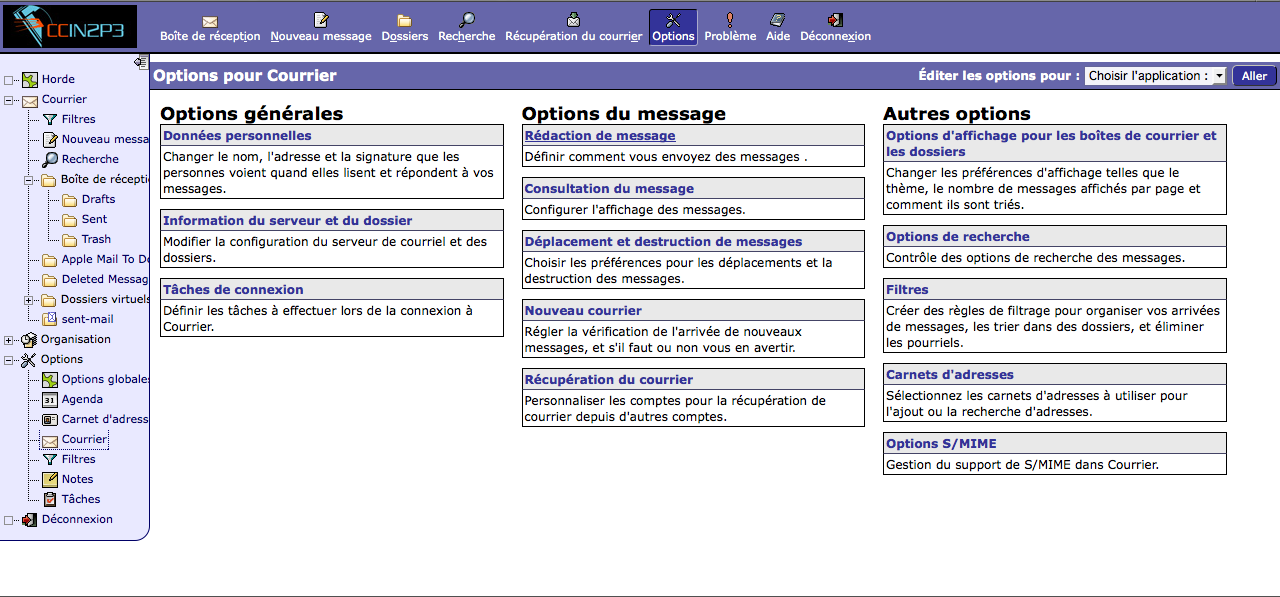
Task: Open the Aide help icon
Action: pos(778,28)
